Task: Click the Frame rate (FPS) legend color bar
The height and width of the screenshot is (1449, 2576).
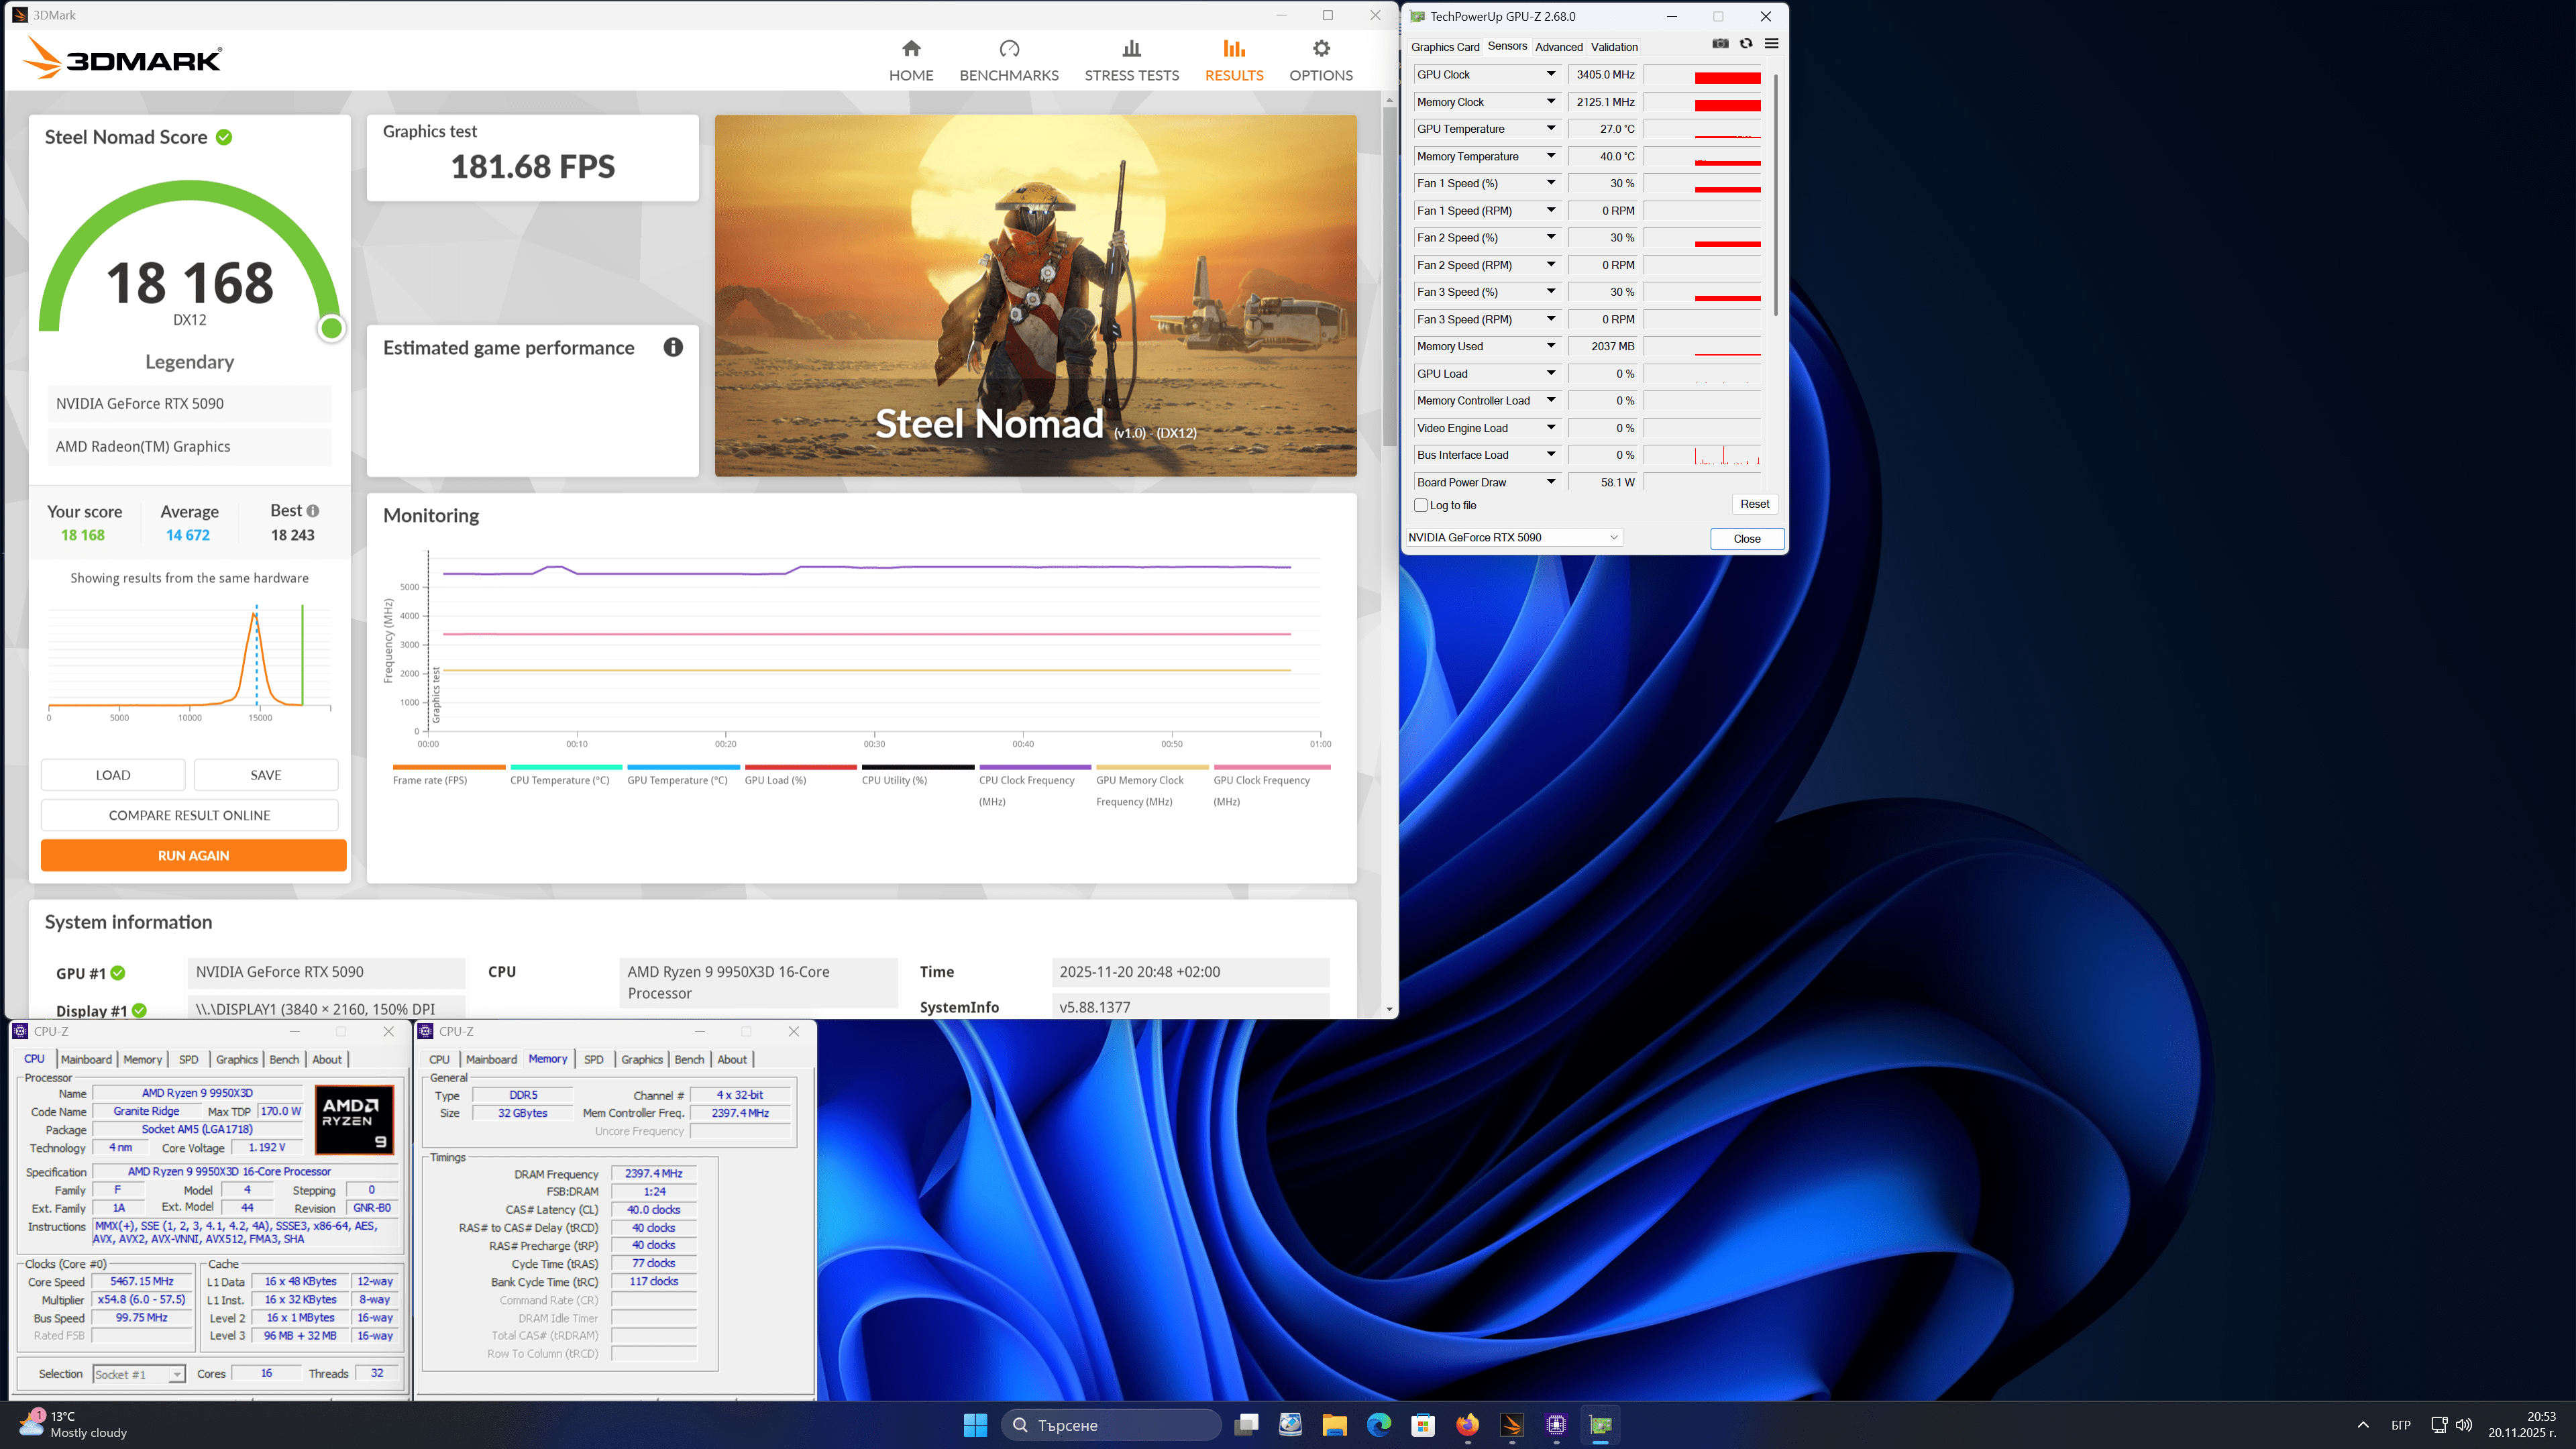Action: 449,767
